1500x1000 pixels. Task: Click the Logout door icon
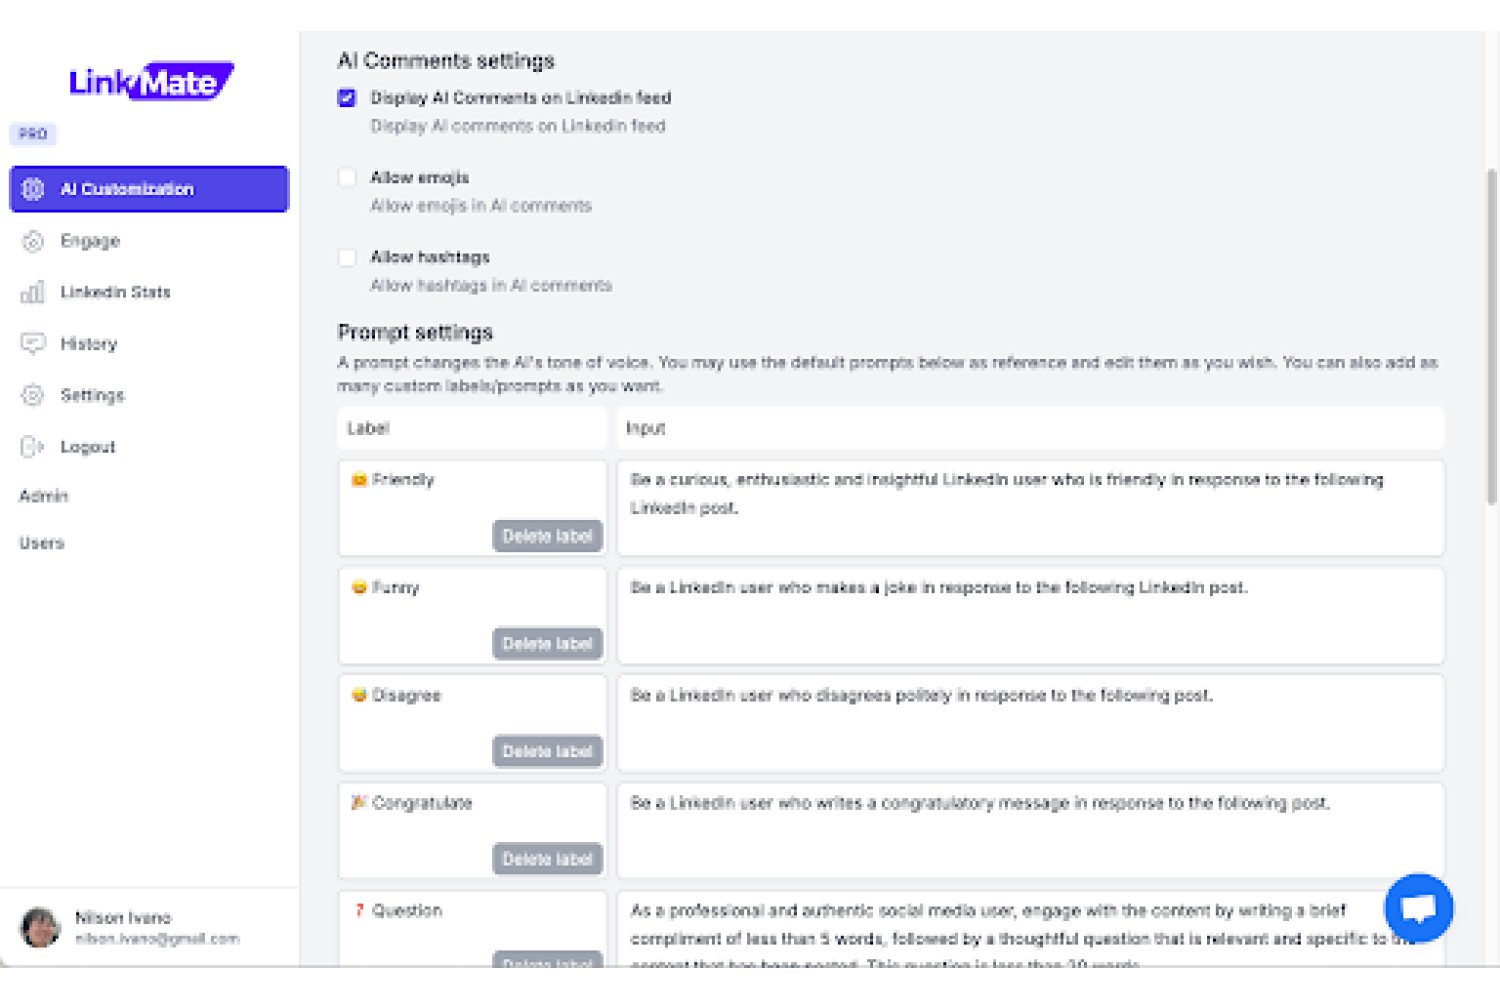[33, 447]
